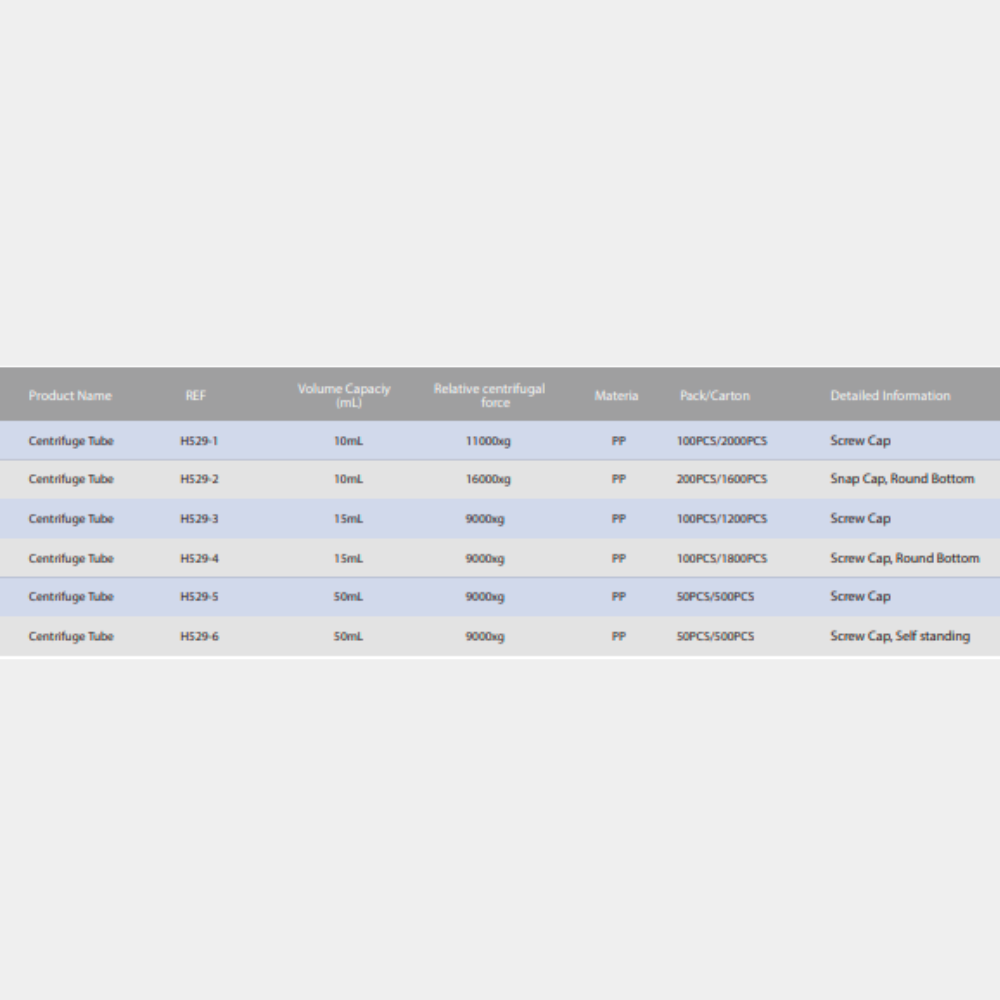Click 50PCS/500PCS in H529-5 row

716,596
